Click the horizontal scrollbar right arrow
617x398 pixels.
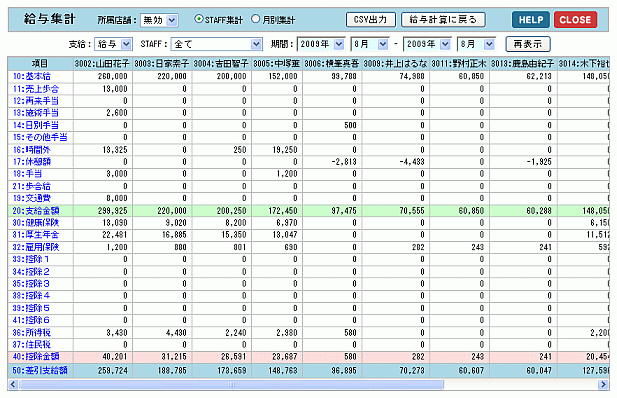click(603, 384)
